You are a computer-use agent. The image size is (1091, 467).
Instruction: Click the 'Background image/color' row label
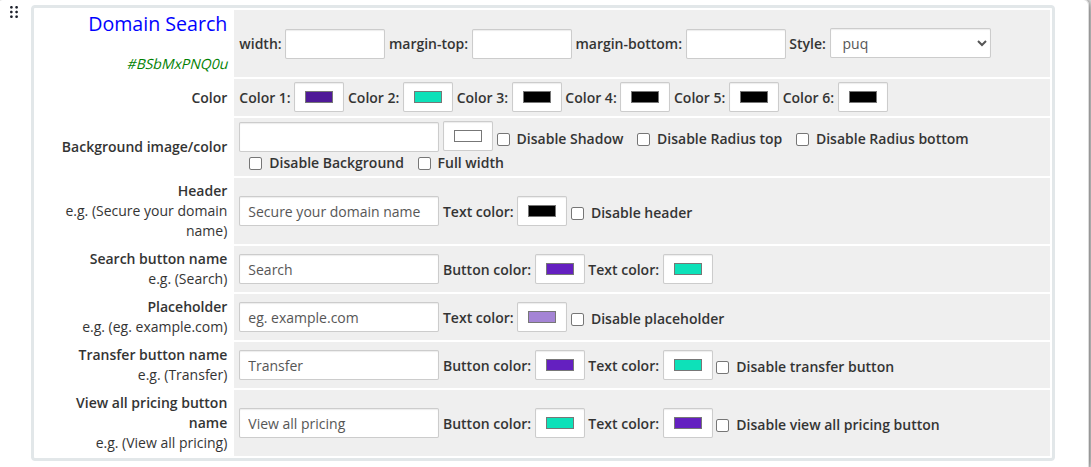click(x=144, y=148)
